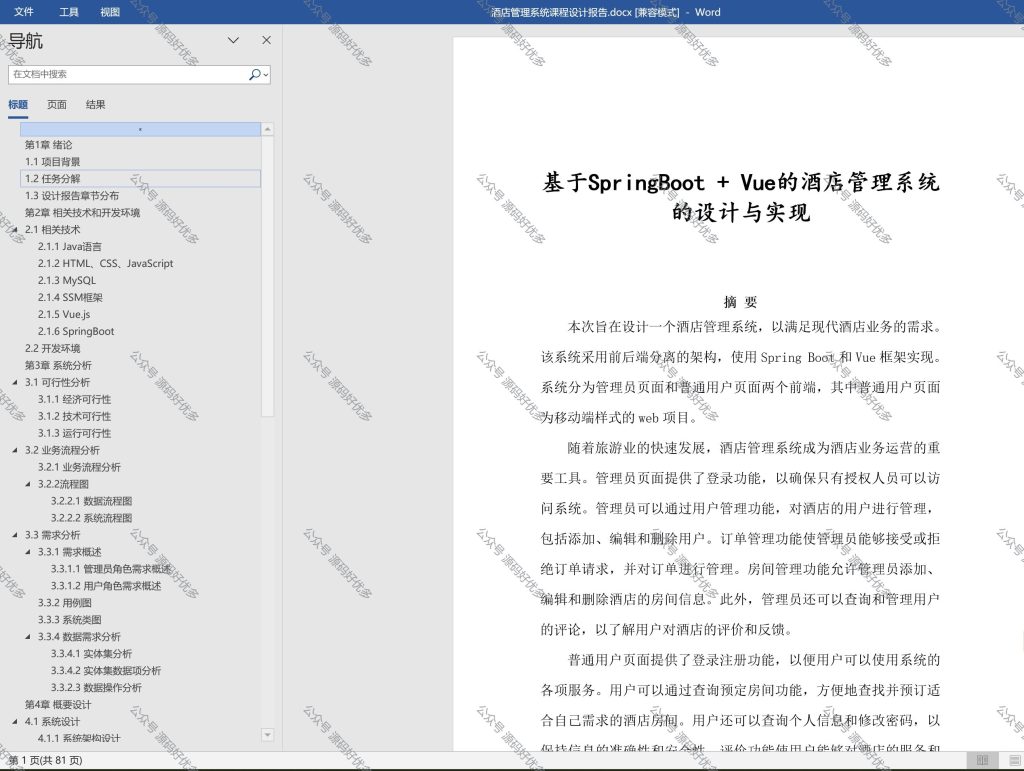Go to heading 2.1.6 SpringBoot
This screenshot has height=771, width=1024.
coord(76,332)
